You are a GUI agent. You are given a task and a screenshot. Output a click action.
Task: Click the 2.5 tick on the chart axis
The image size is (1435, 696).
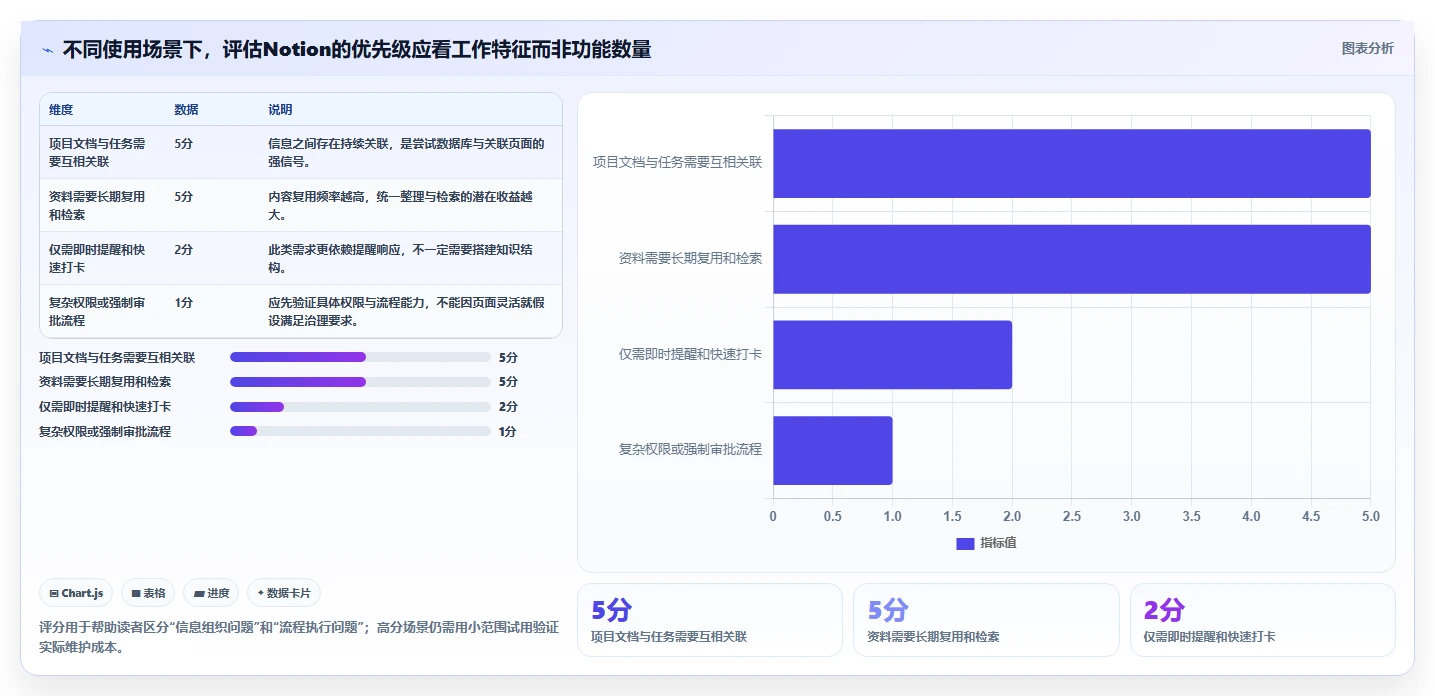(1072, 516)
